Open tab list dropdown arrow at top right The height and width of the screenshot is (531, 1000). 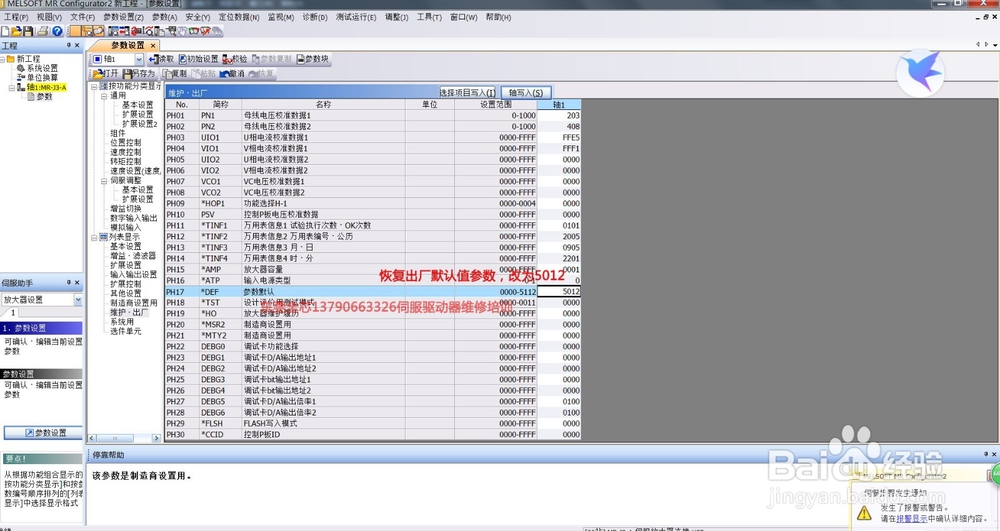pos(995,45)
